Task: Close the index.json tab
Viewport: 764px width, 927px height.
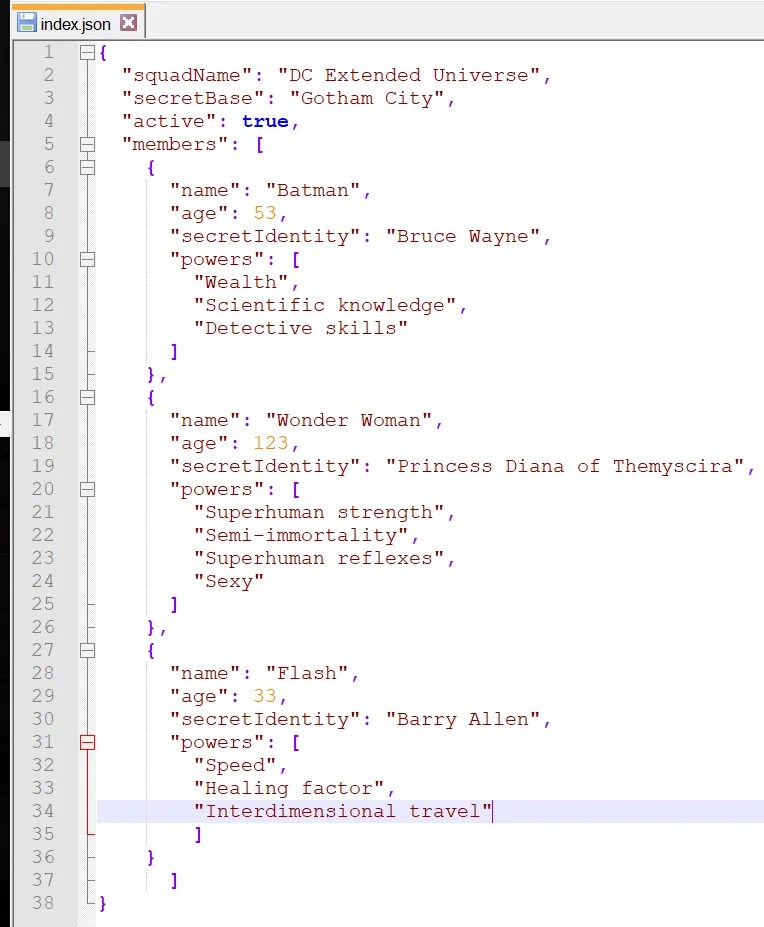Action: [128, 23]
